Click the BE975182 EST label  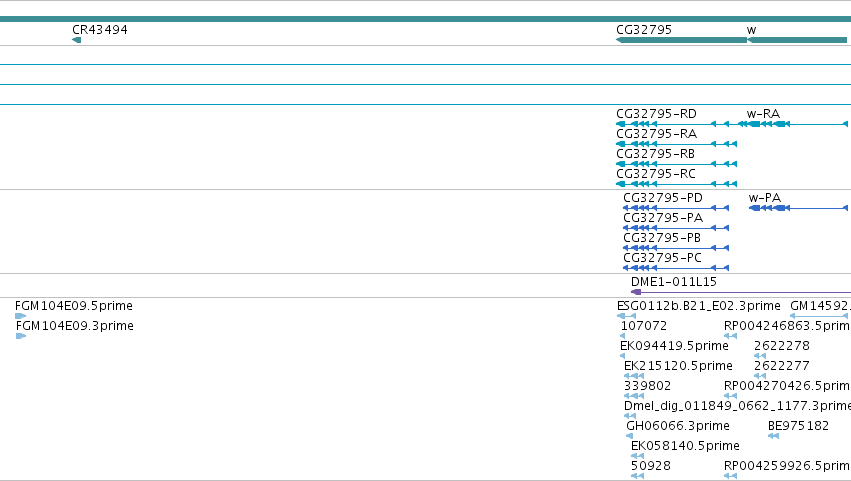[798, 427]
